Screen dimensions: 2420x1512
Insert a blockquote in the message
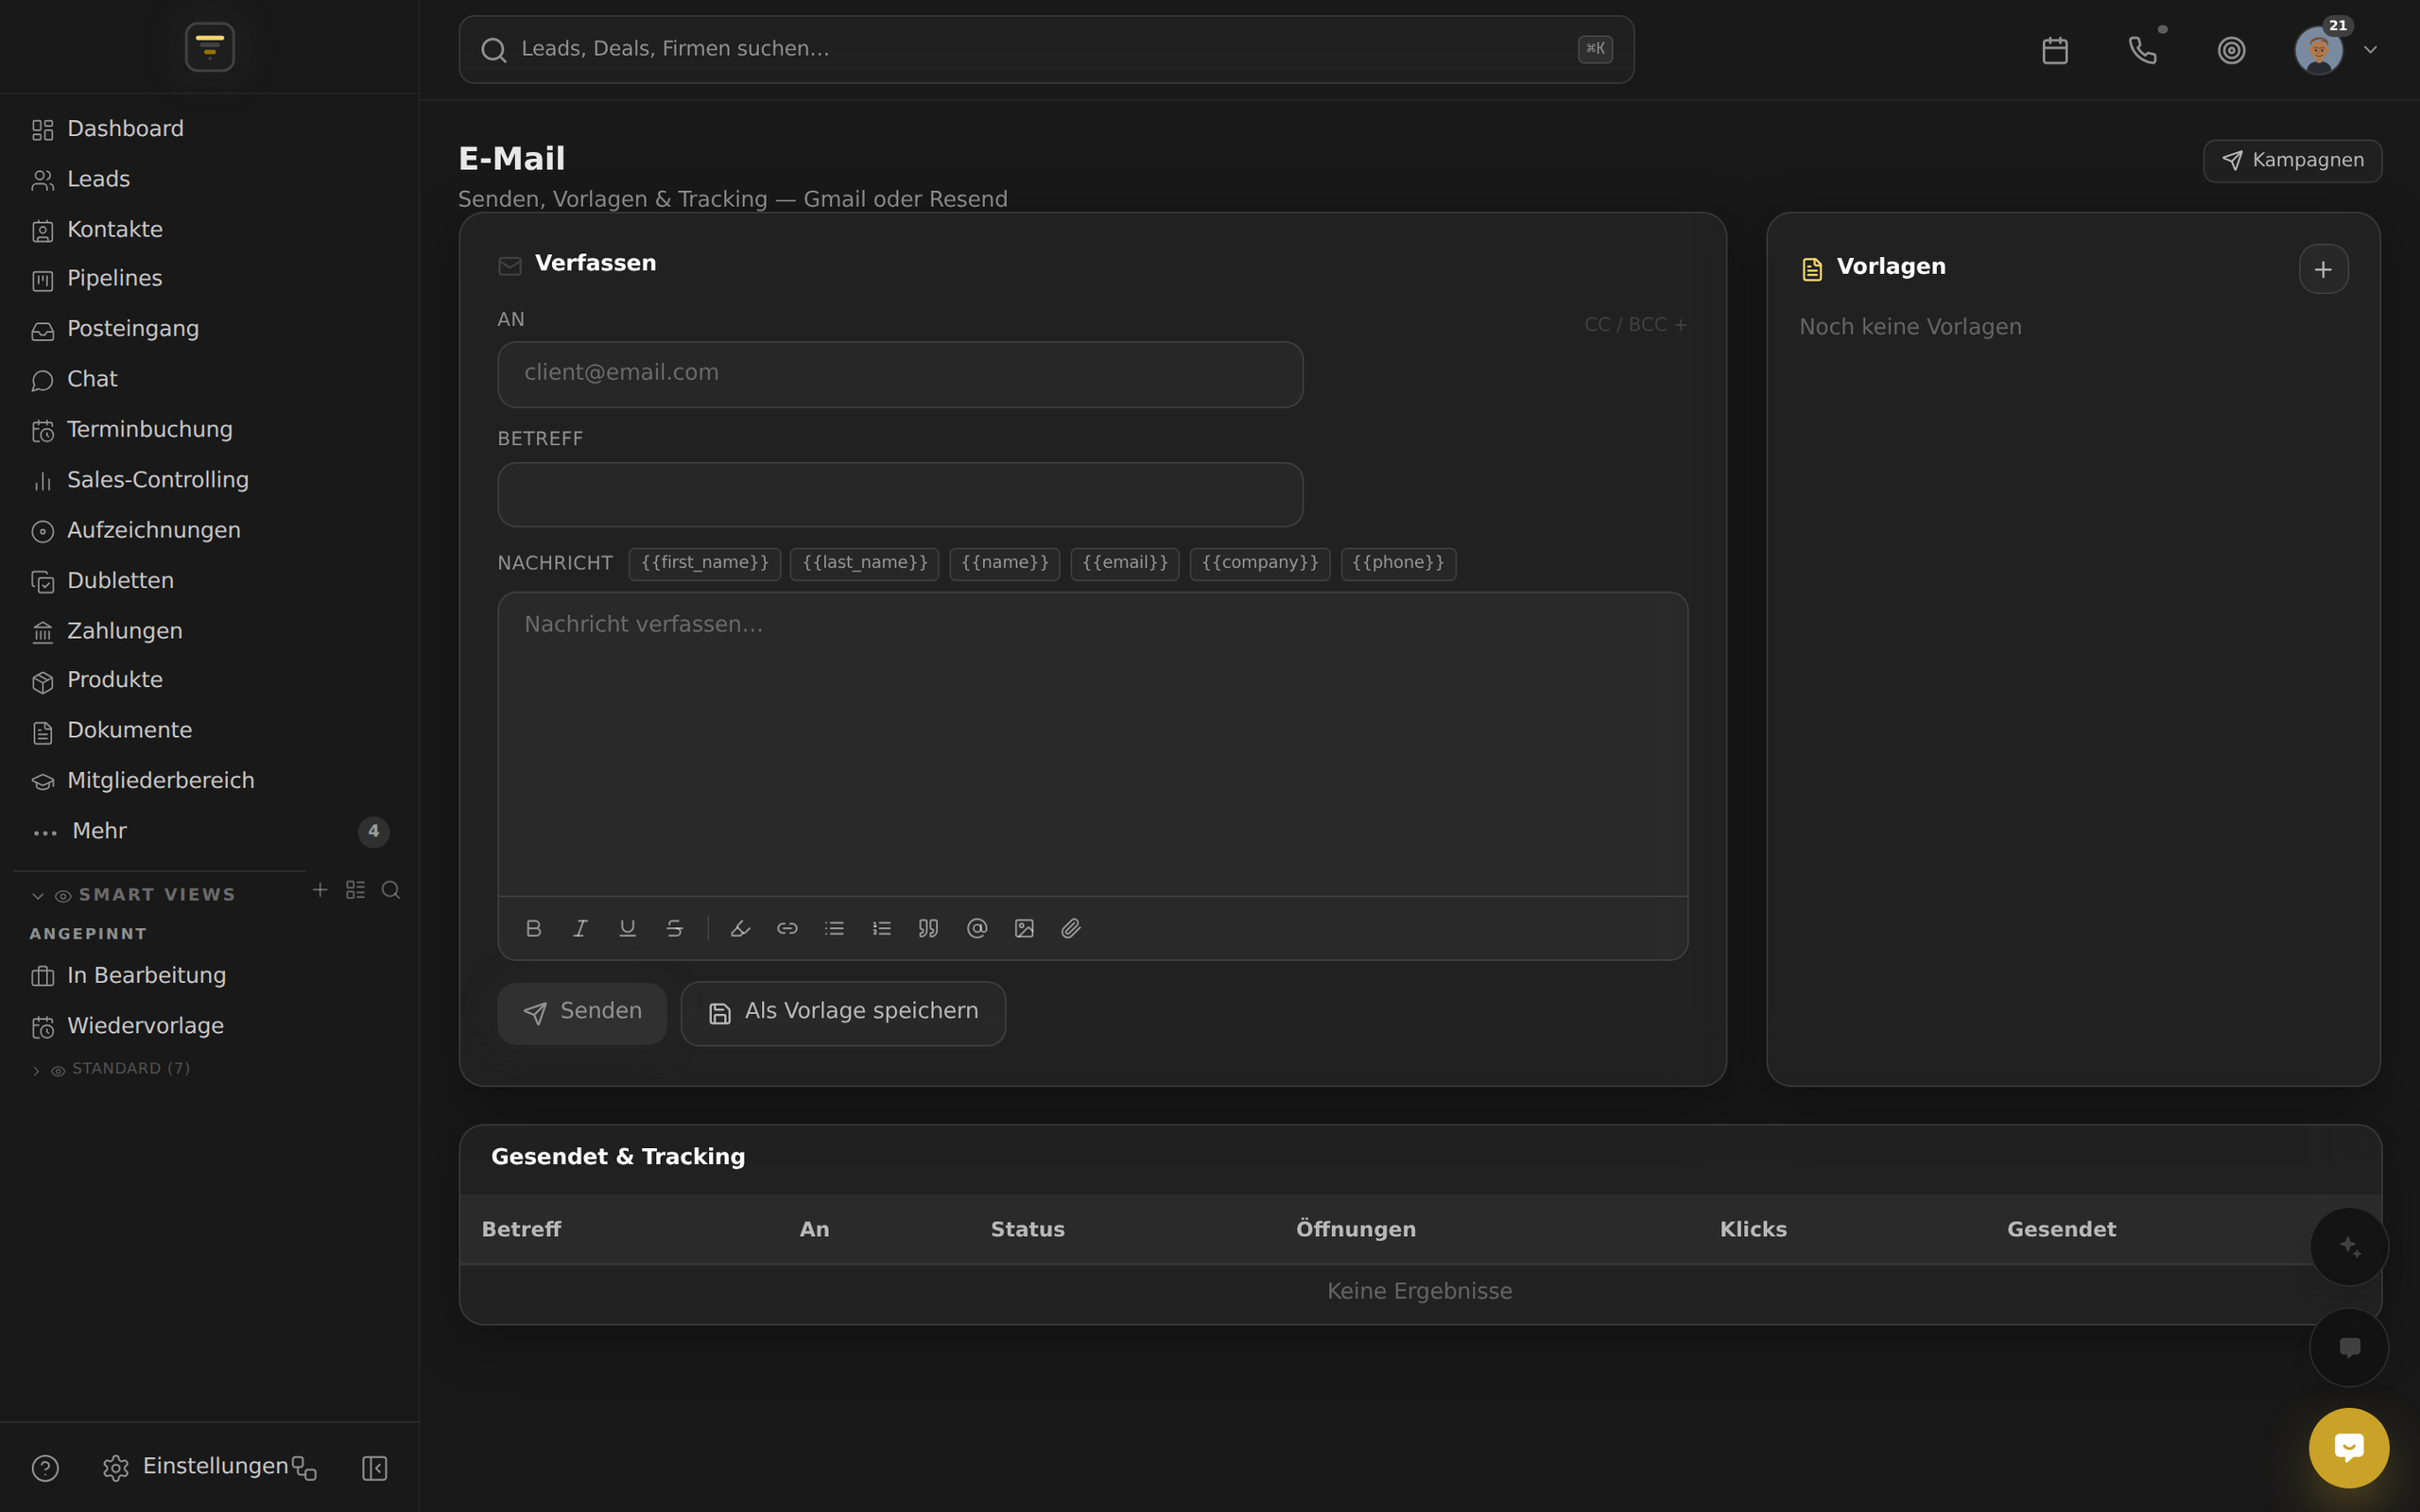pyautogui.click(x=929, y=928)
